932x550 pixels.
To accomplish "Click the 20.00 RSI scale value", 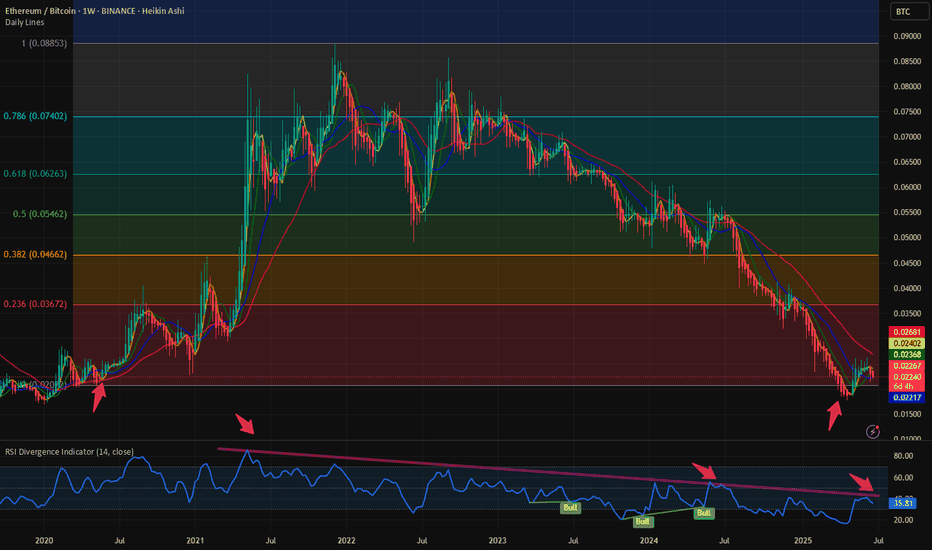I will click(903, 520).
